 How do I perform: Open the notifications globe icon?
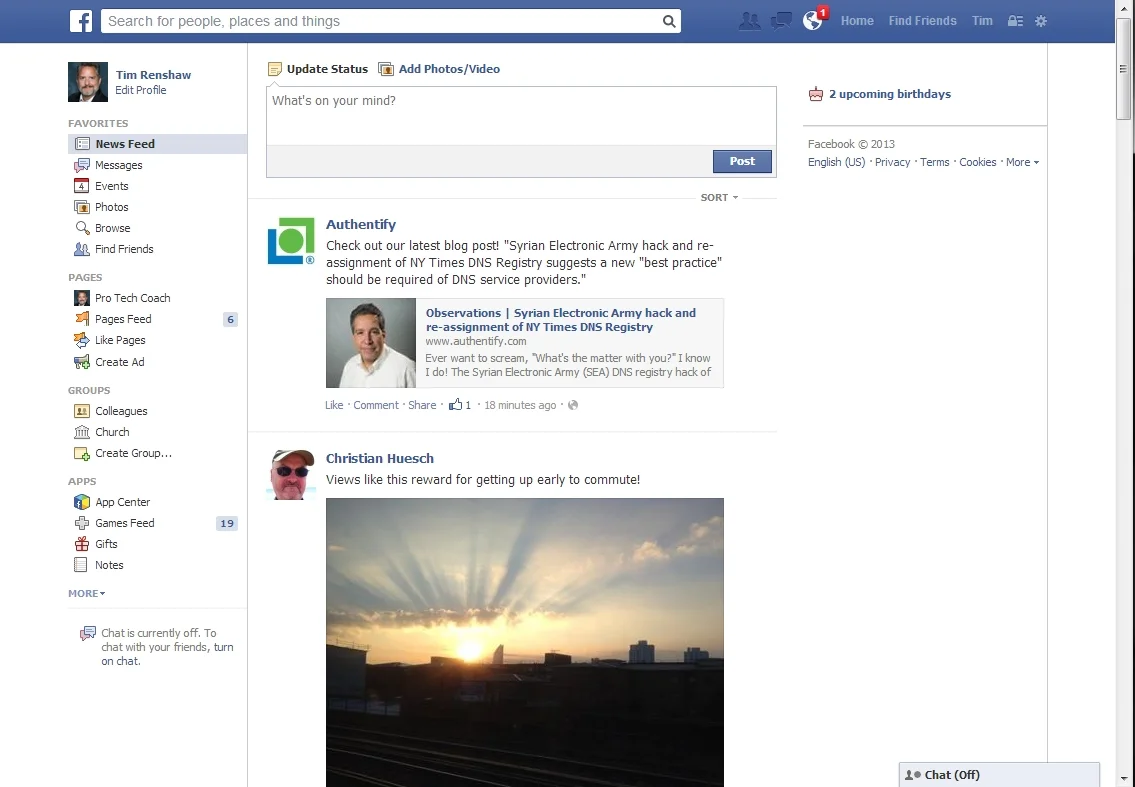pos(813,21)
